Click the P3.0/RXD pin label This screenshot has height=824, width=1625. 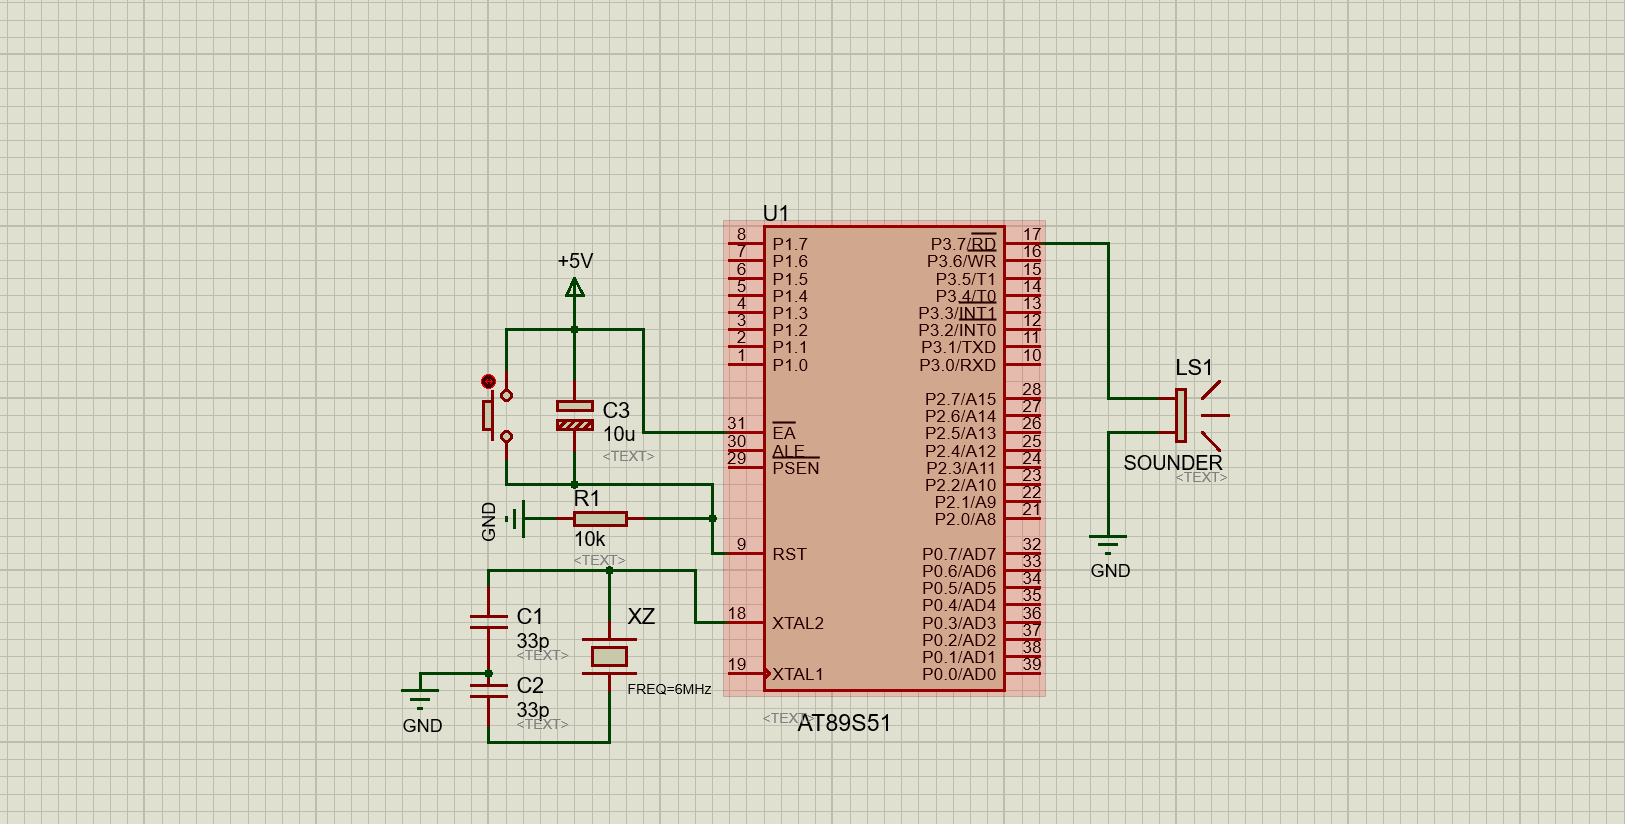coord(958,365)
